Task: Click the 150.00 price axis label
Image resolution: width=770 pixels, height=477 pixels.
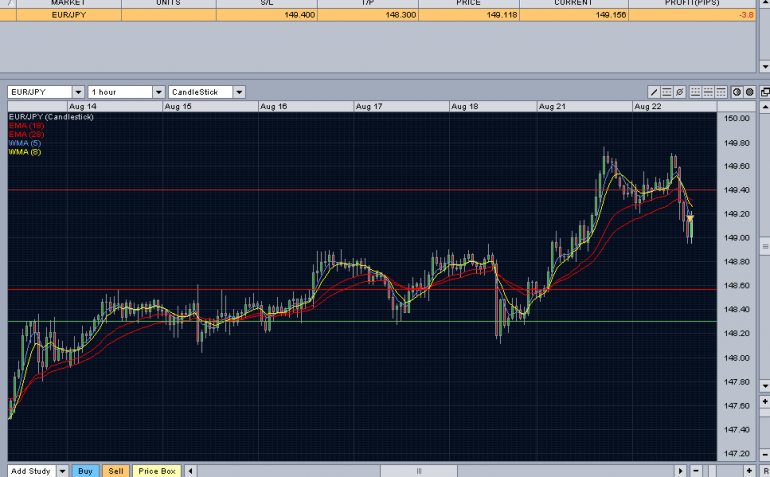Action: point(737,118)
